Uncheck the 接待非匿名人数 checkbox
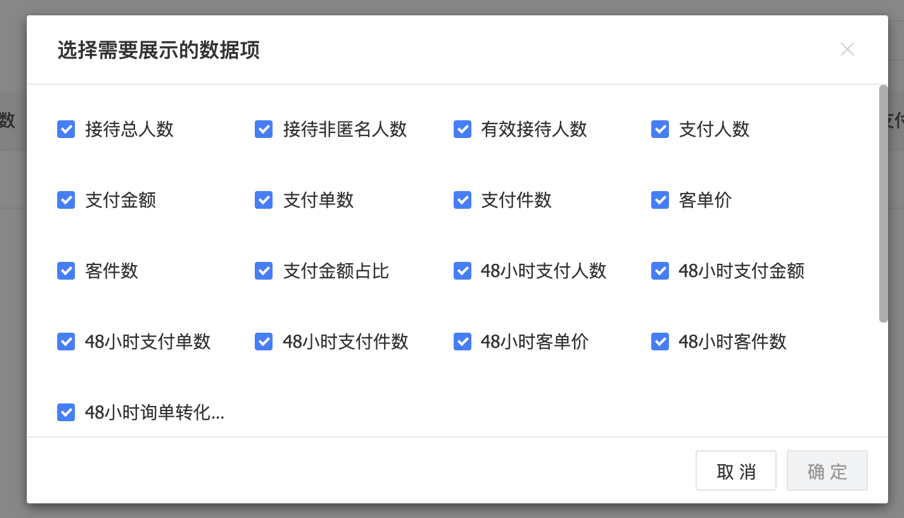This screenshot has height=518, width=904. (264, 129)
